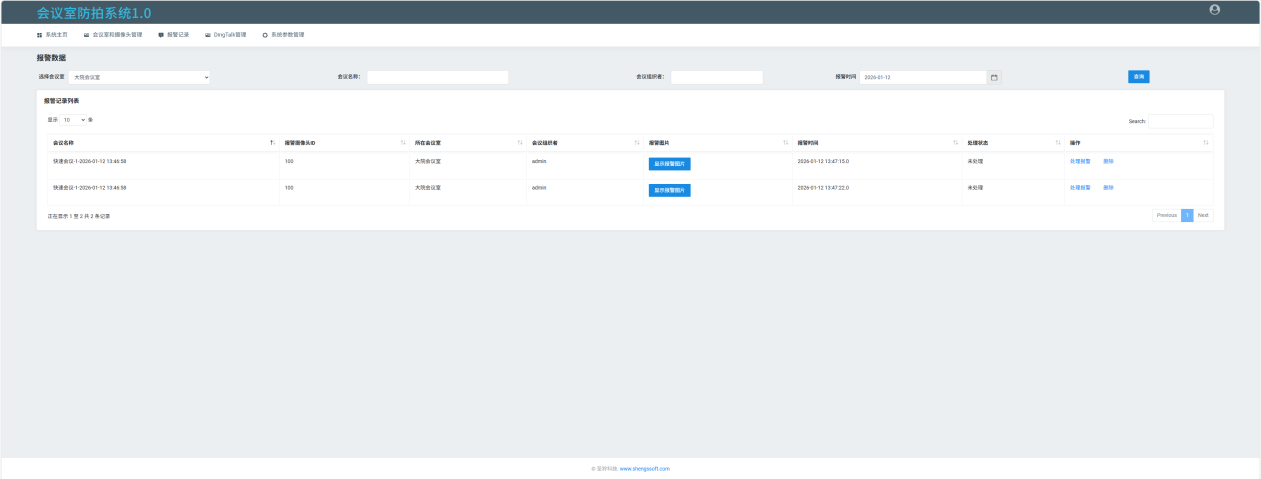This screenshot has width=1261, height=479.
Task: Sort table by 会议名称 column arrow
Action: click(272, 143)
